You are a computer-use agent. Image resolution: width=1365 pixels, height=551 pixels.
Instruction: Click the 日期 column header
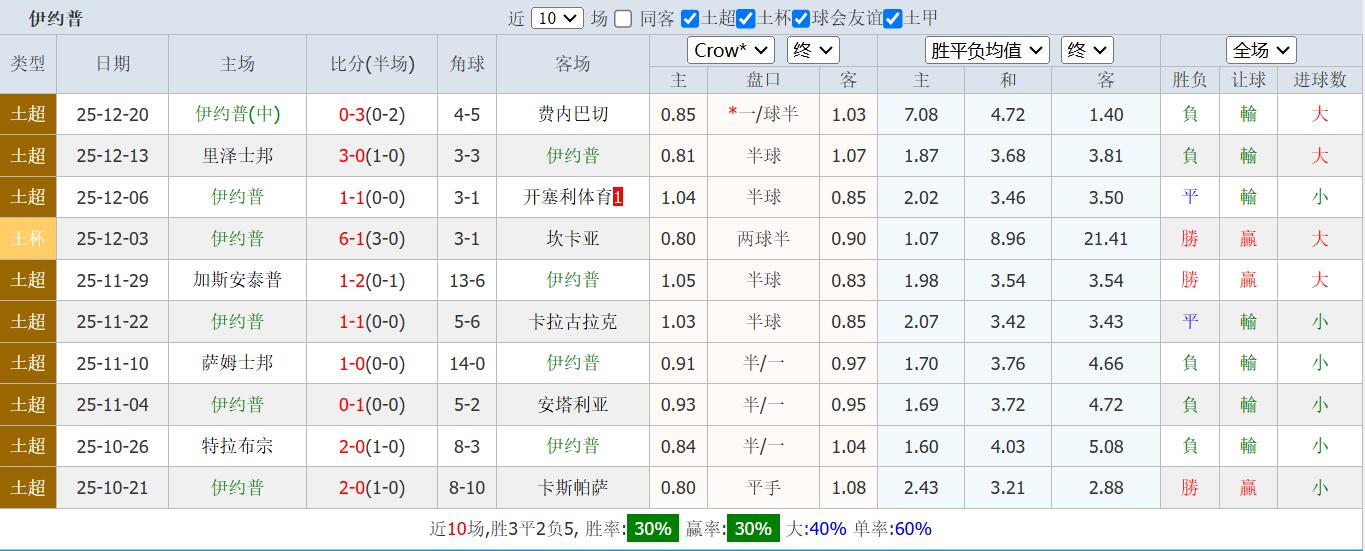coord(113,64)
